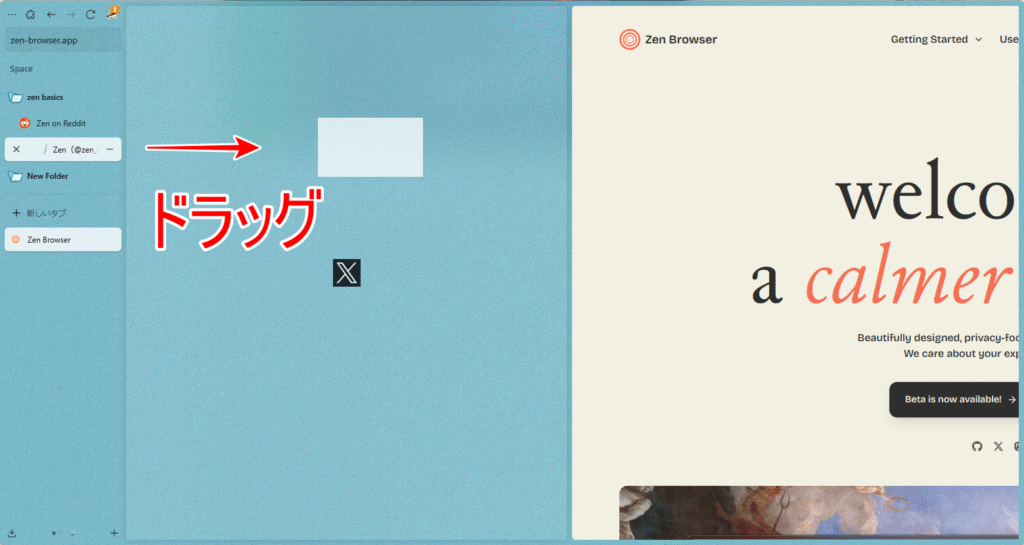Open the GitHub icon link on webpage

pos(977,446)
